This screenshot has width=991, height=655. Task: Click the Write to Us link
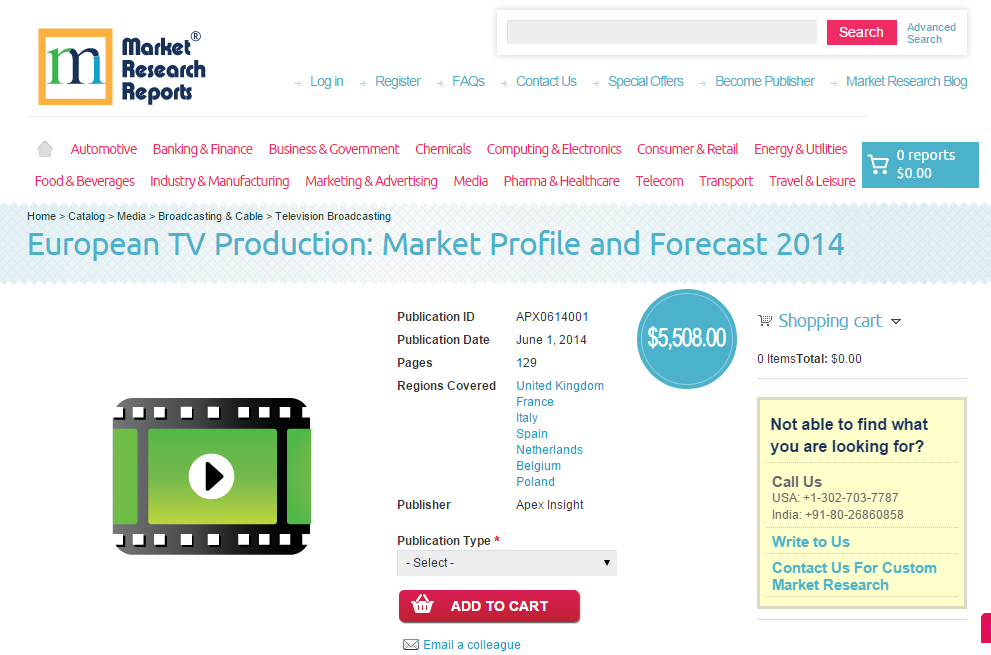point(810,541)
